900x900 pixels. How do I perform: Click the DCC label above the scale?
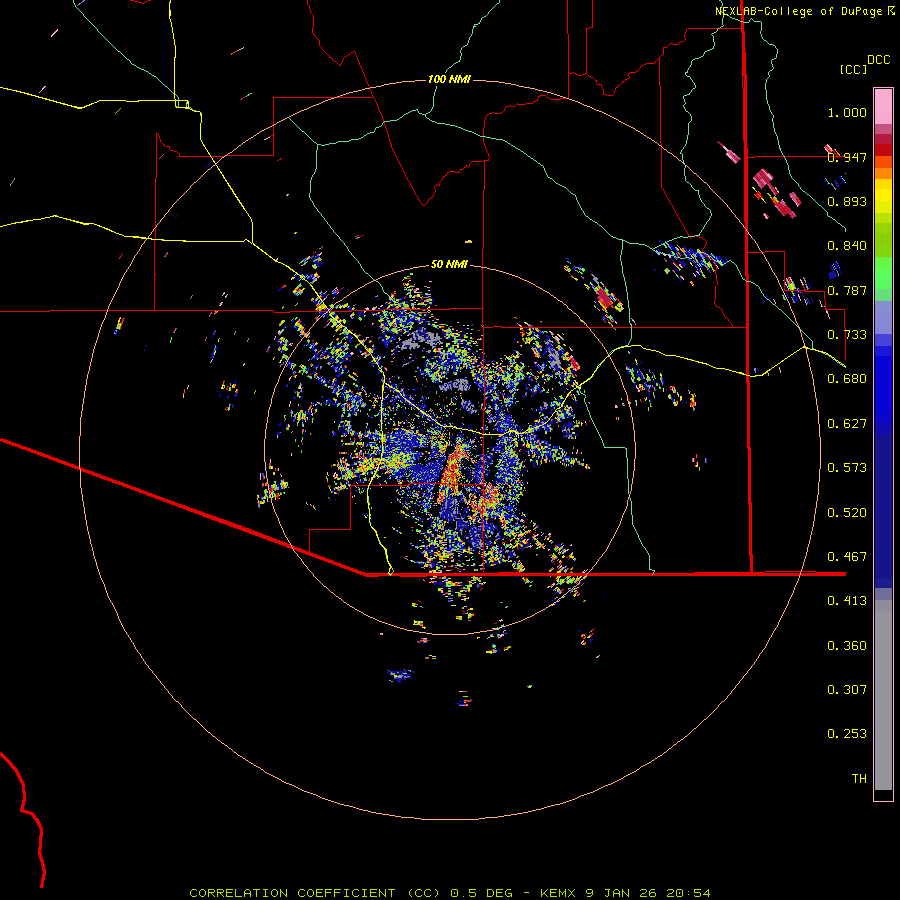click(x=878, y=60)
